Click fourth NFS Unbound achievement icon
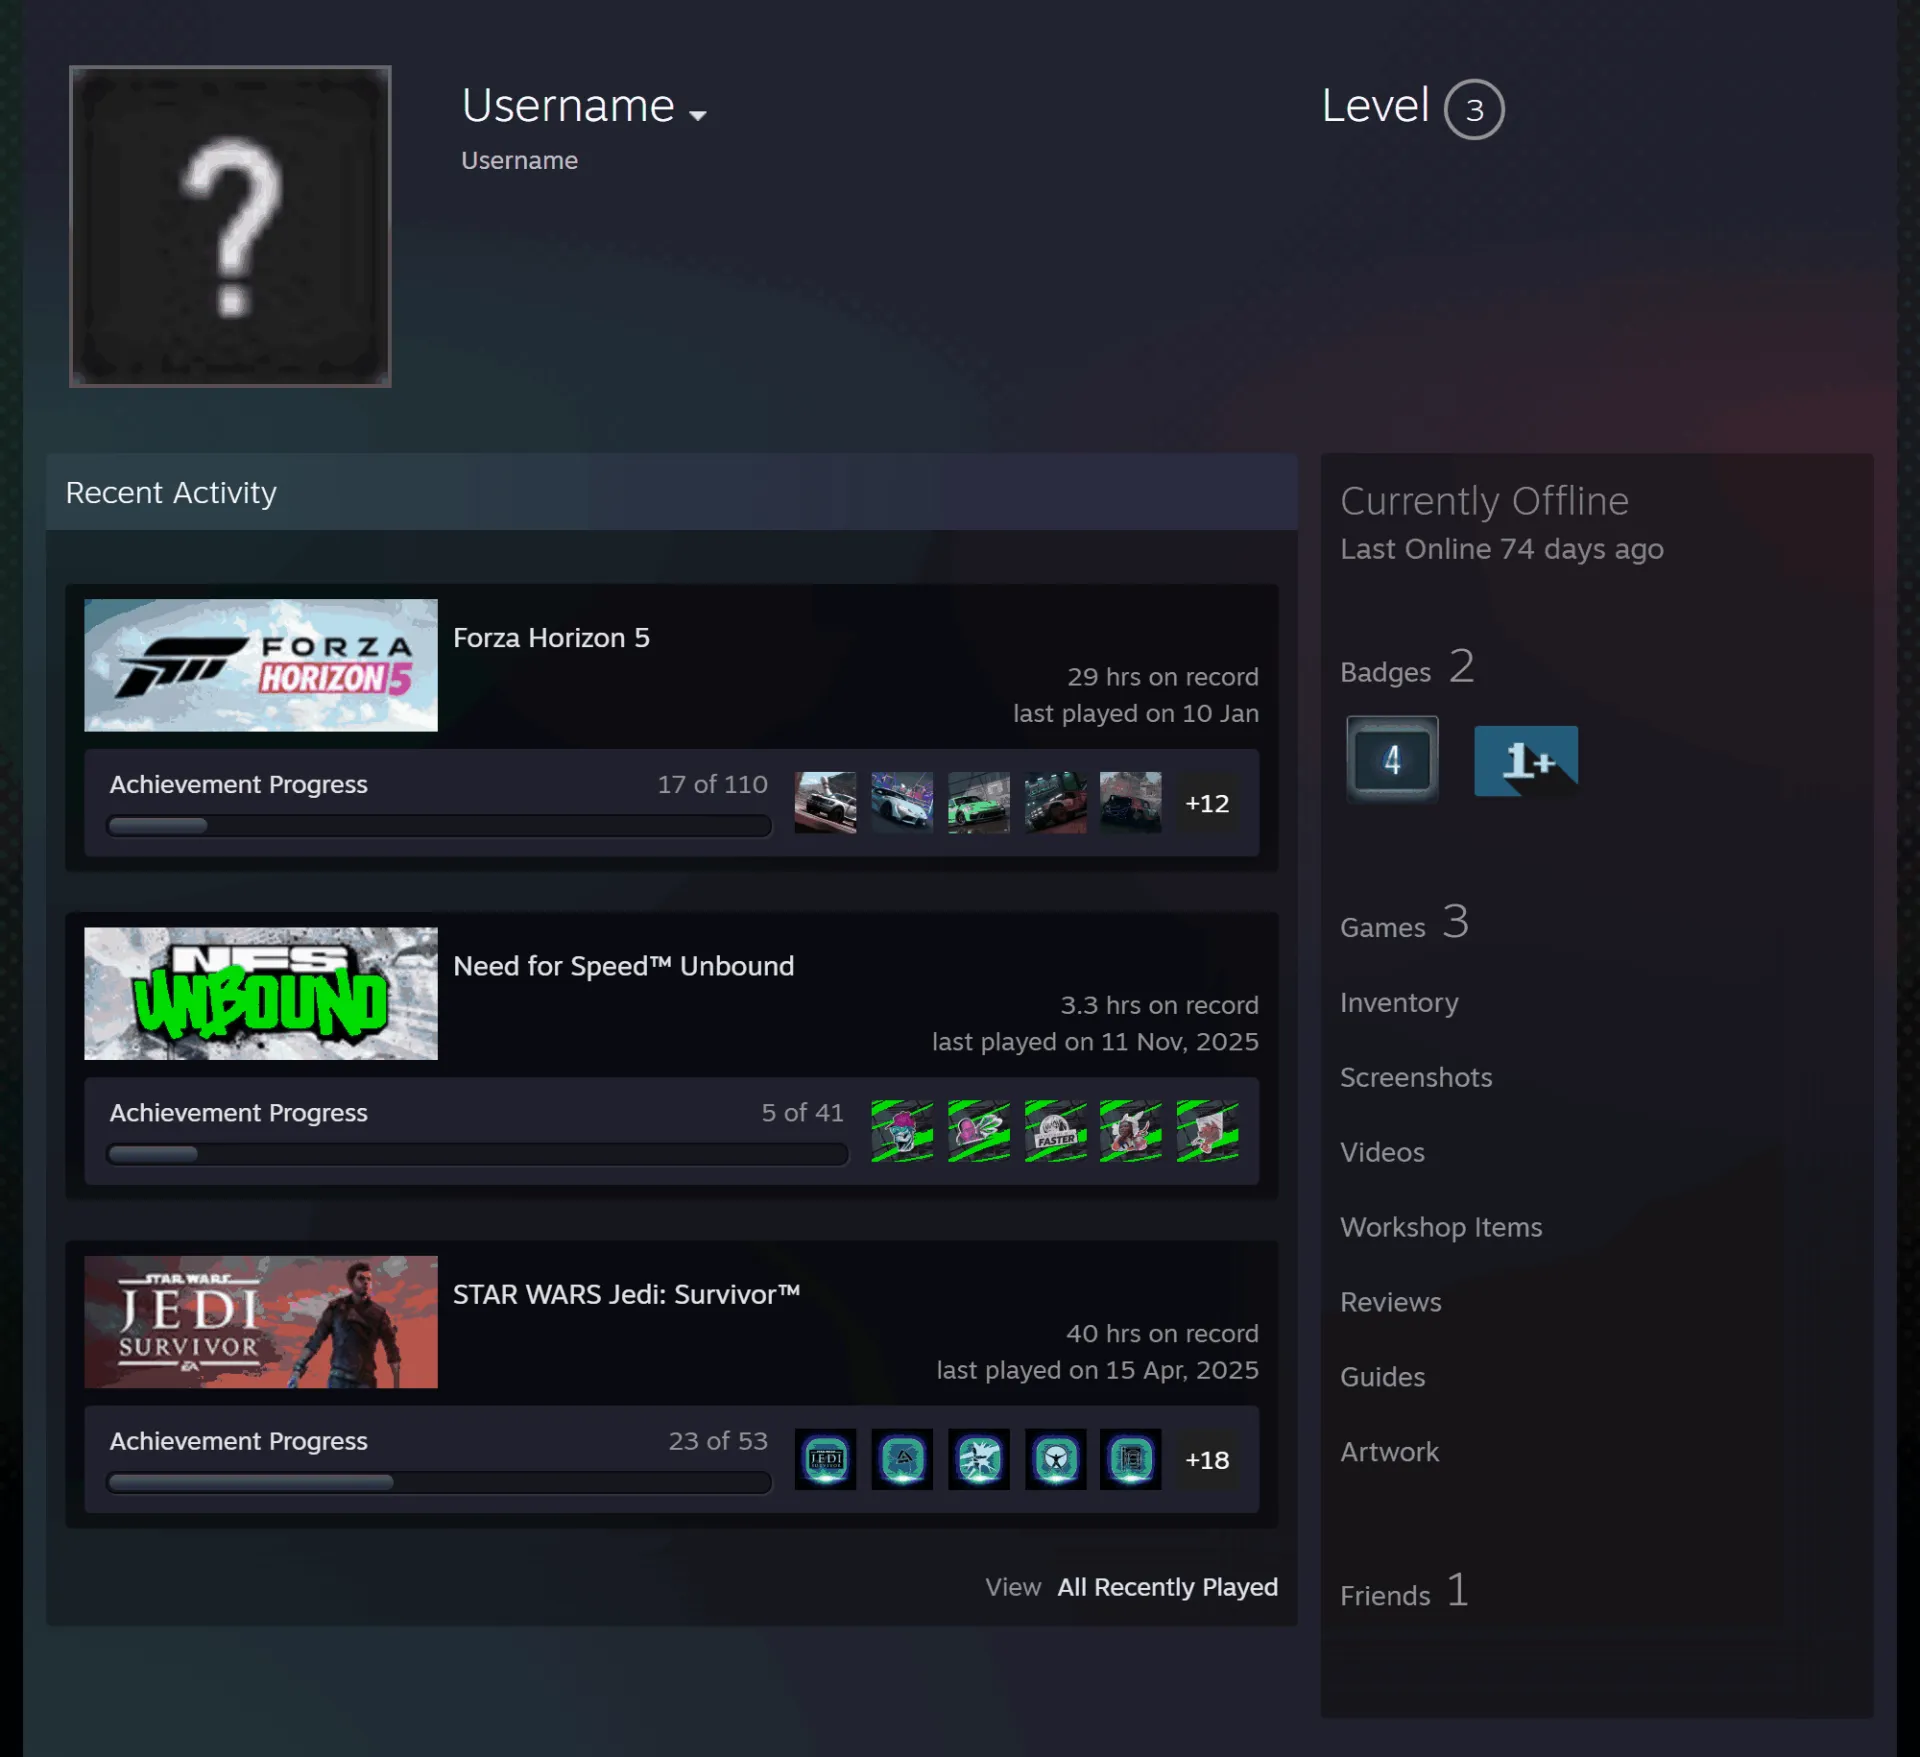 (x=1131, y=1131)
